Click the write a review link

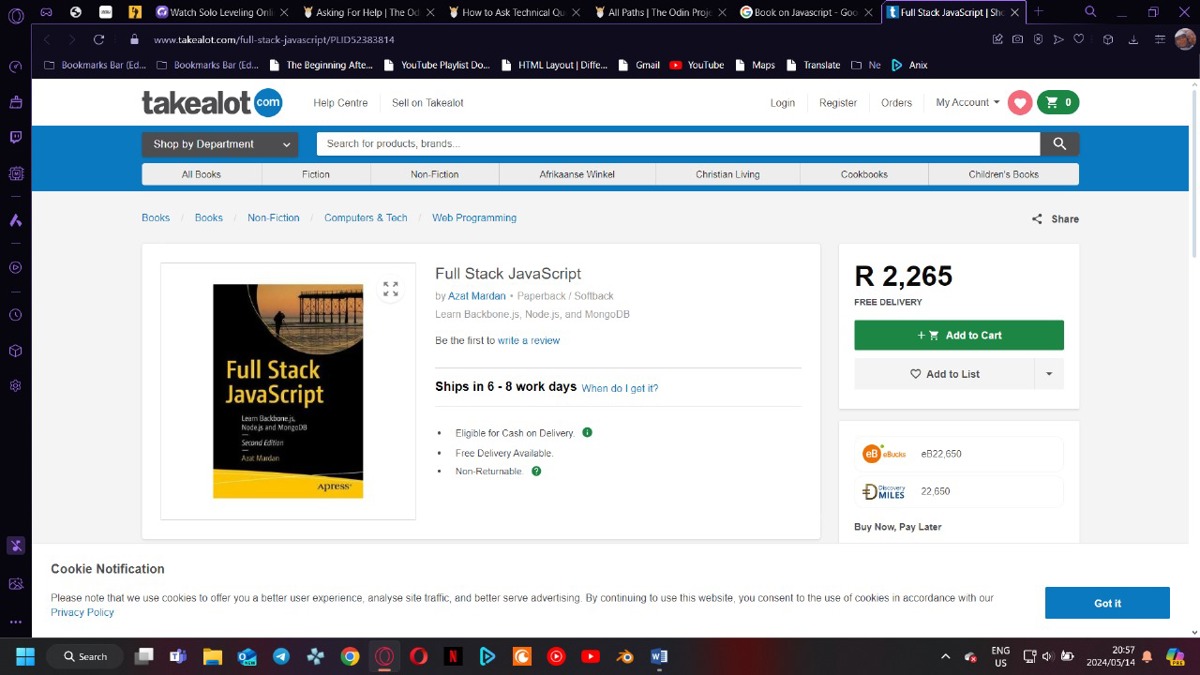pyautogui.click(x=529, y=341)
